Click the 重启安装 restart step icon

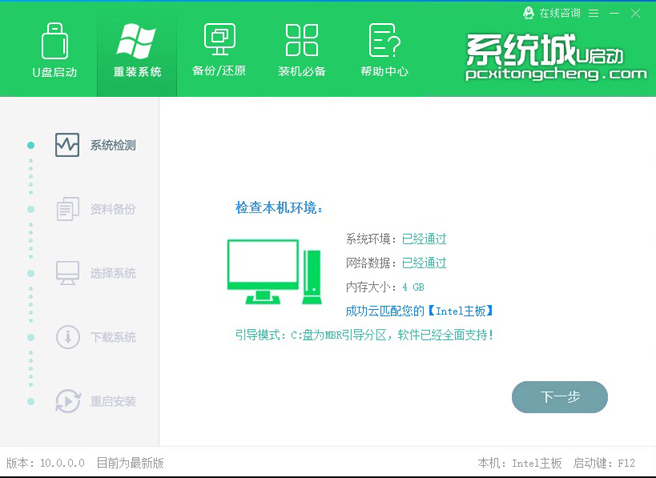pyautogui.click(x=67, y=401)
